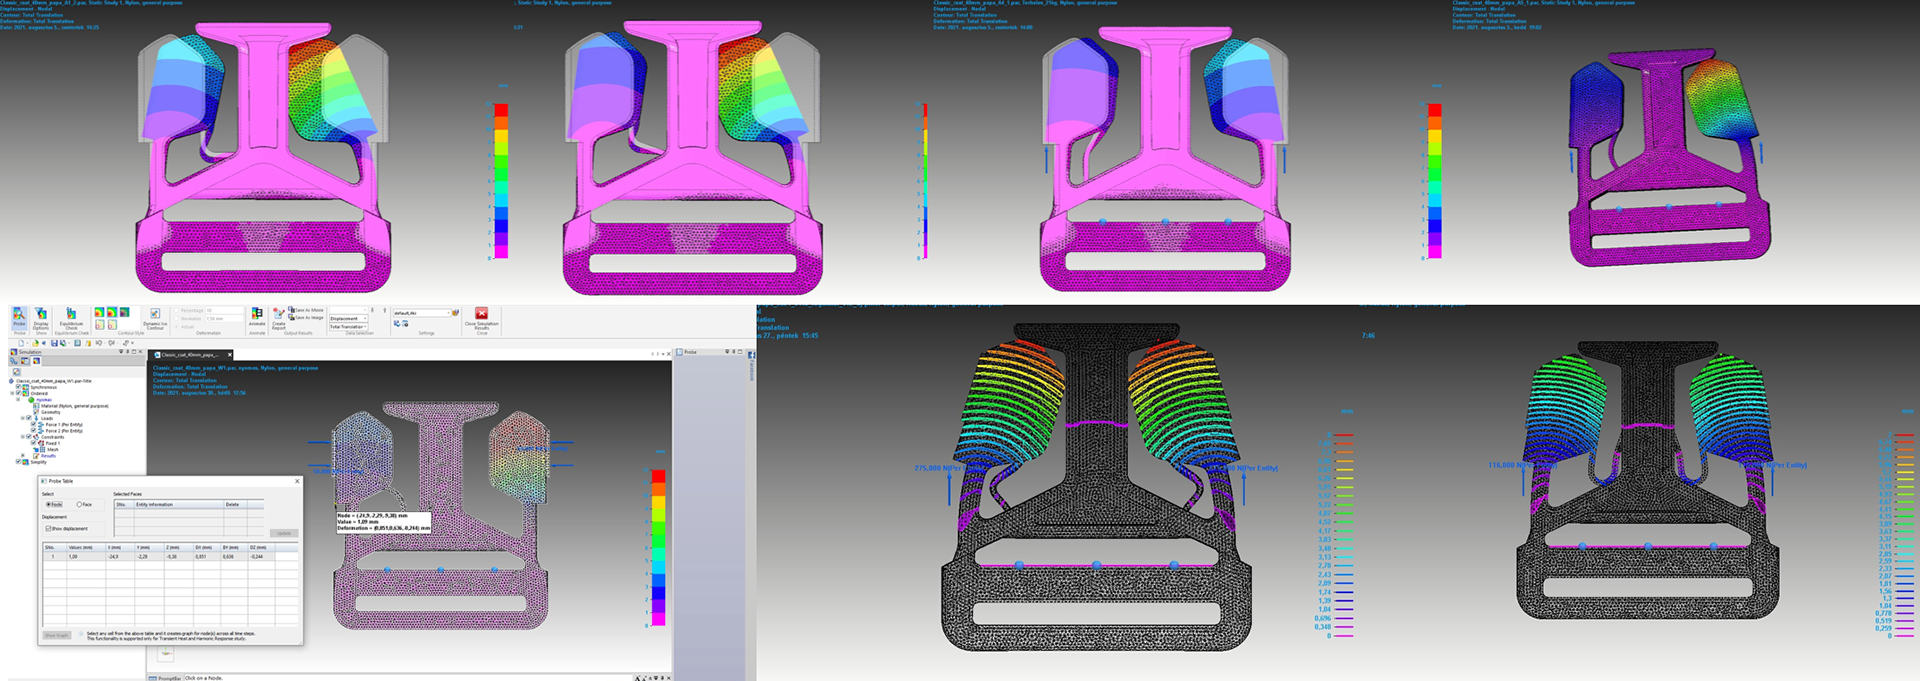Viewport: 1920px width, 681px height.
Task: Open Display Options in the Show group
Action: click(x=41, y=318)
